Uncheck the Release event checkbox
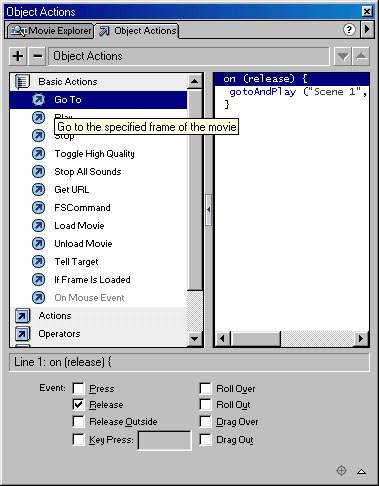379x486 pixels. coord(78,405)
